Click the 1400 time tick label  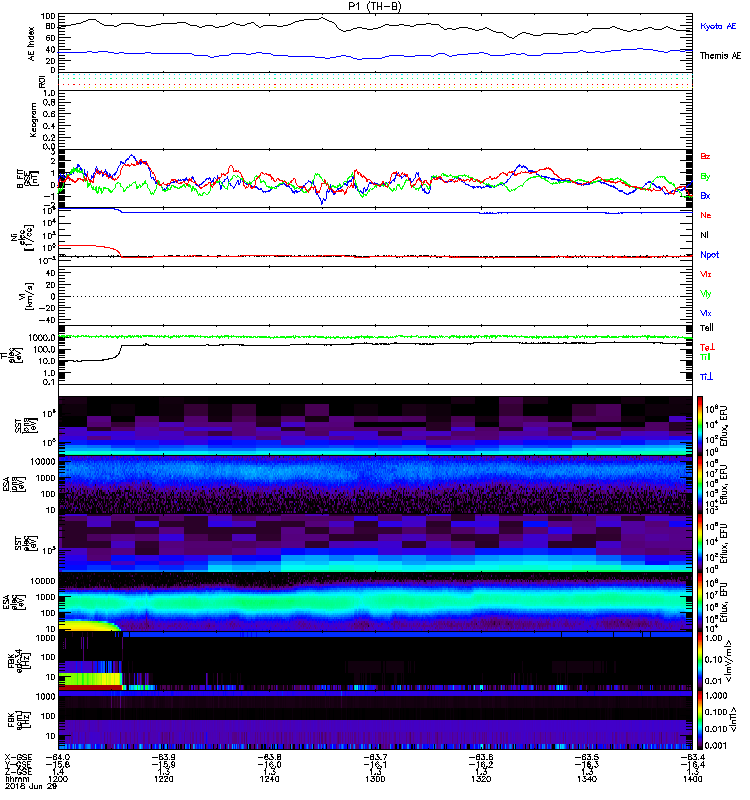[692, 779]
